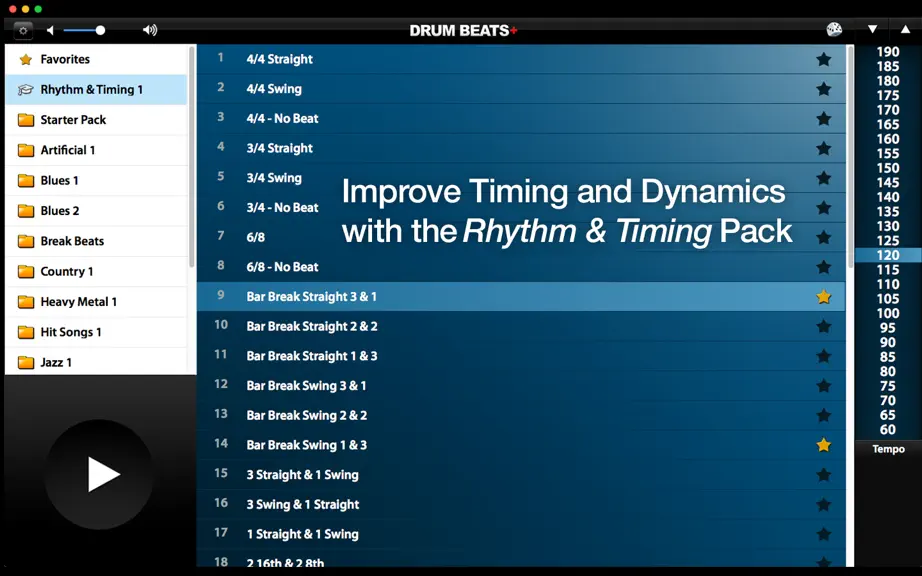Choose the 6/8 - No Beat pattern
The width and height of the screenshot is (922, 576).
pos(521,267)
